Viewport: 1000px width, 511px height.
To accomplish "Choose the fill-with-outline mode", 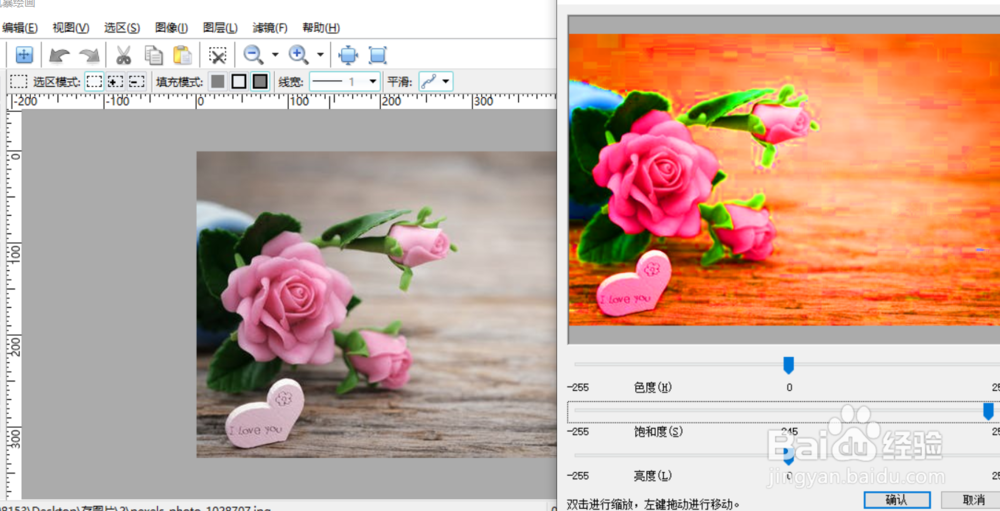I will (260, 82).
